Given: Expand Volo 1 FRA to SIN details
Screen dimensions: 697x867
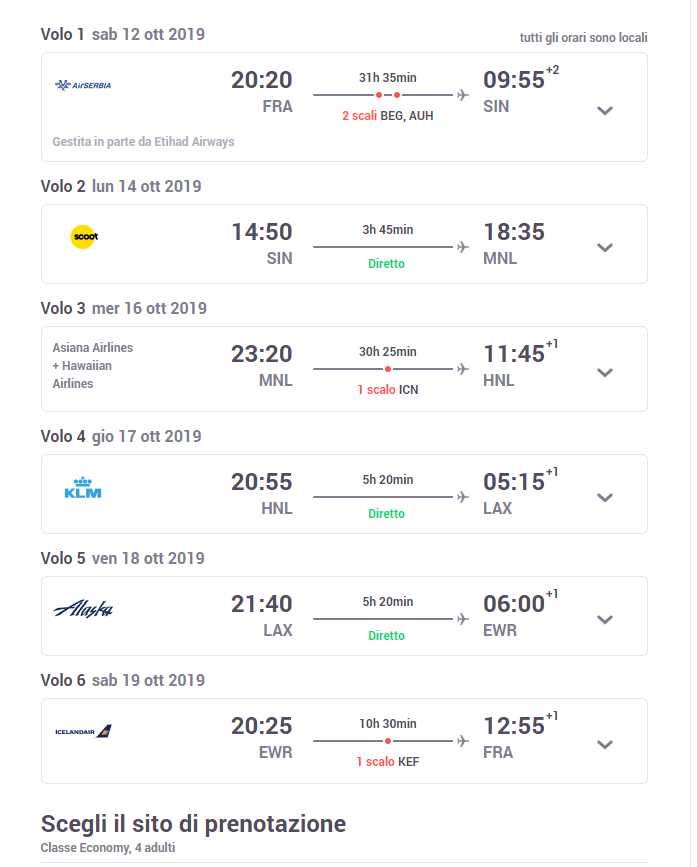Looking at the screenshot, I should pos(604,110).
